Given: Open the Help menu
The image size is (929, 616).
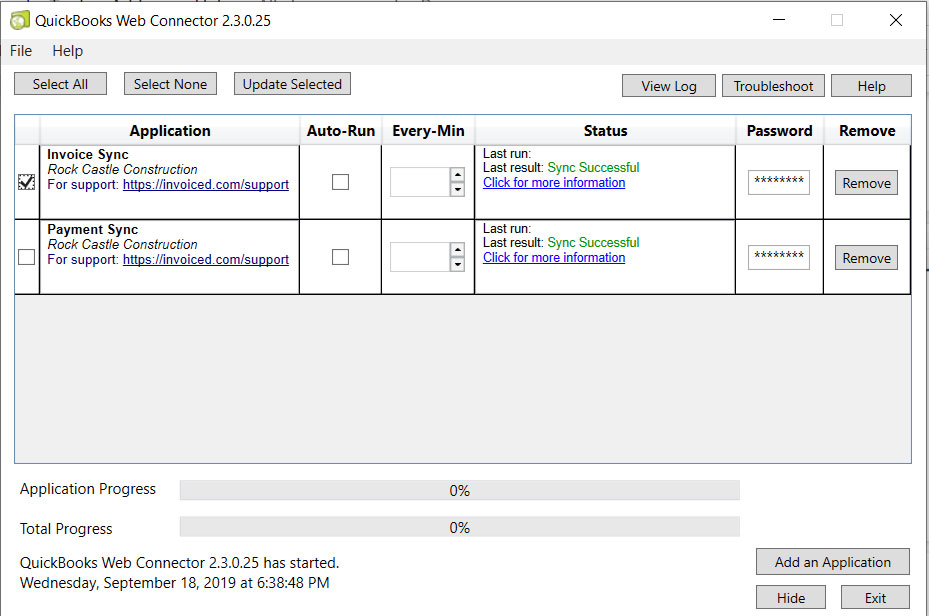Looking at the screenshot, I should click(x=68, y=51).
